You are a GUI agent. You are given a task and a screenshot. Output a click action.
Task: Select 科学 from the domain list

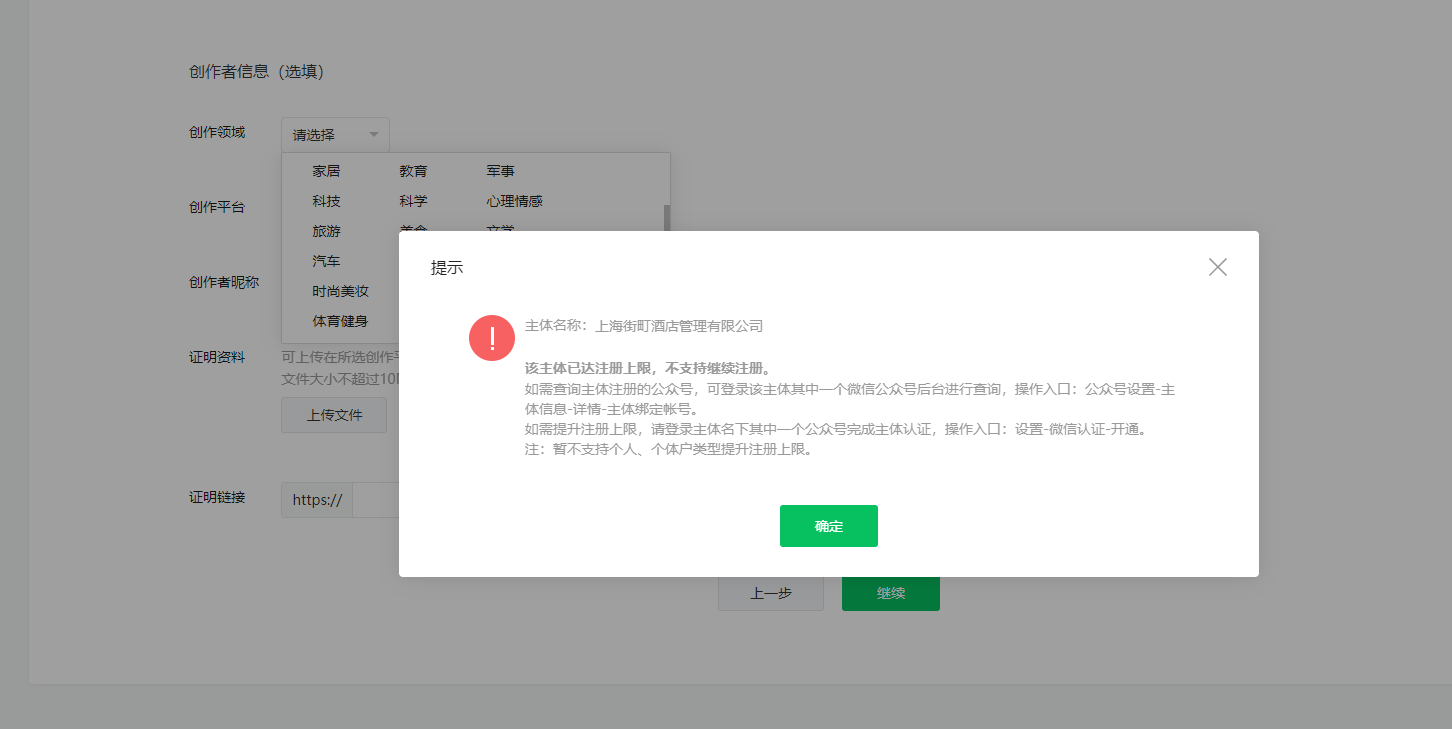pos(413,202)
